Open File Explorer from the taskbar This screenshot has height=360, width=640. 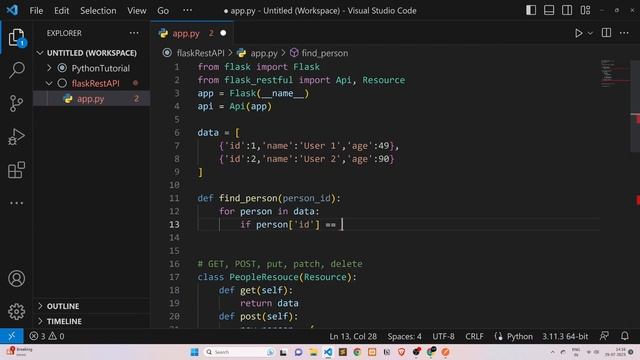pos(313,352)
